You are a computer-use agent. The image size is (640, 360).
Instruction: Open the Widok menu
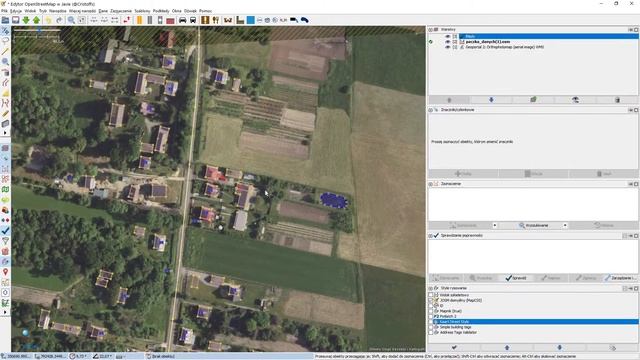pyautogui.click(x=30, y=11)
